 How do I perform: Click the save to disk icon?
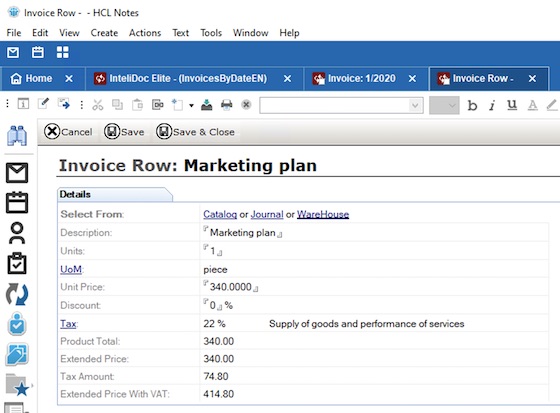(x=206, y=105)
